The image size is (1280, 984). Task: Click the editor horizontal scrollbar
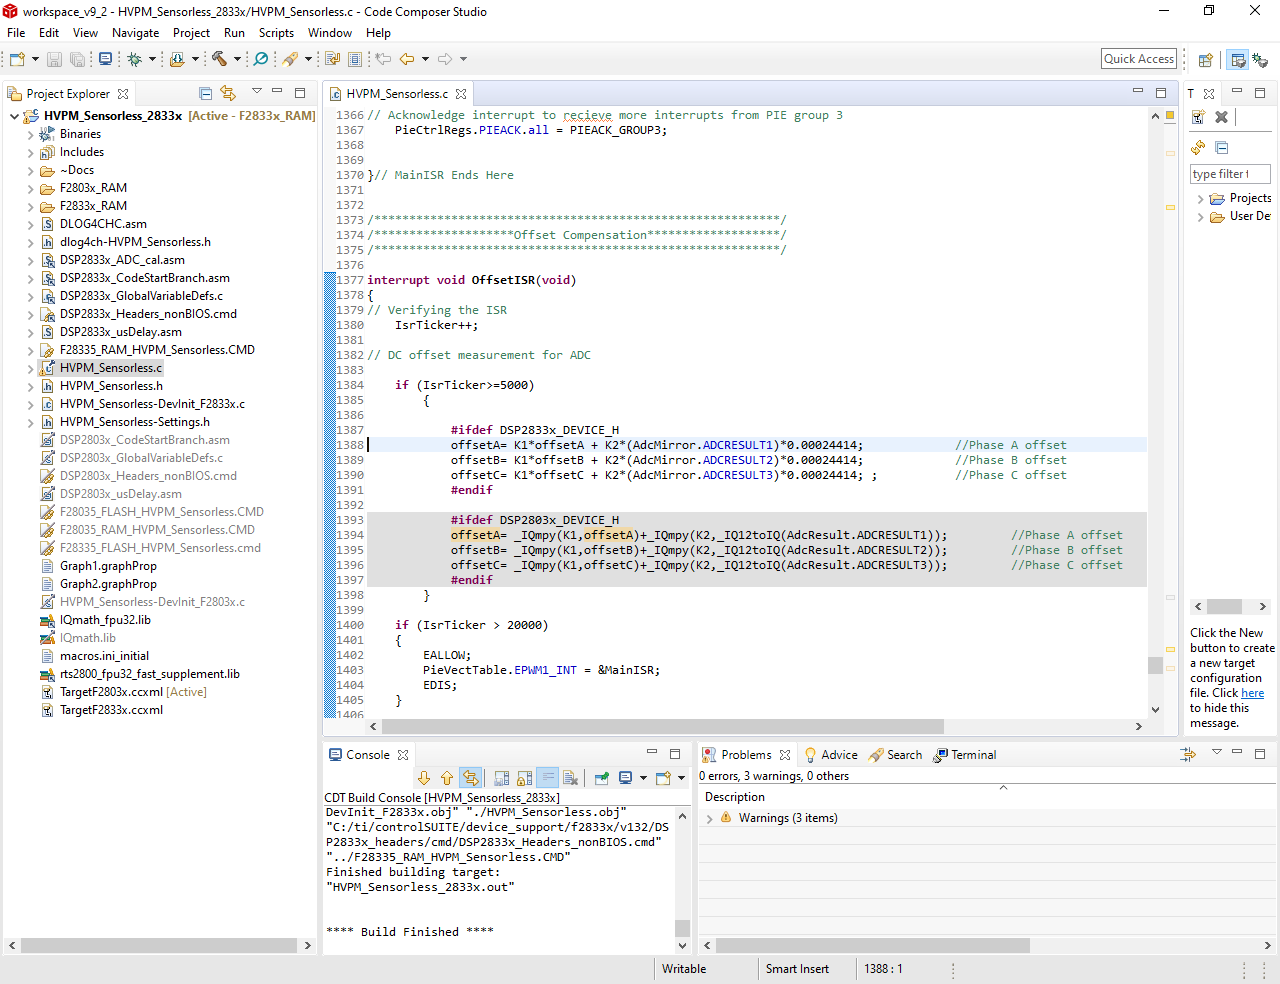[660, 727]
